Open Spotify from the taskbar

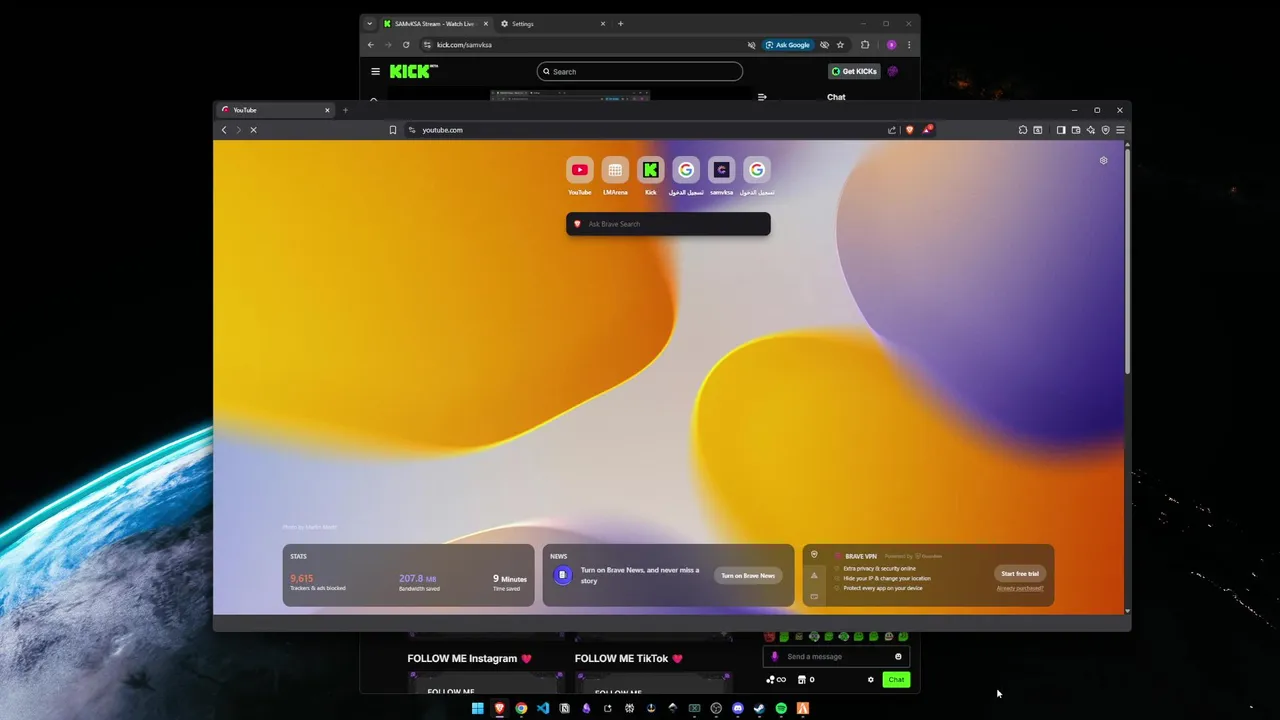(x=781, y=708)
